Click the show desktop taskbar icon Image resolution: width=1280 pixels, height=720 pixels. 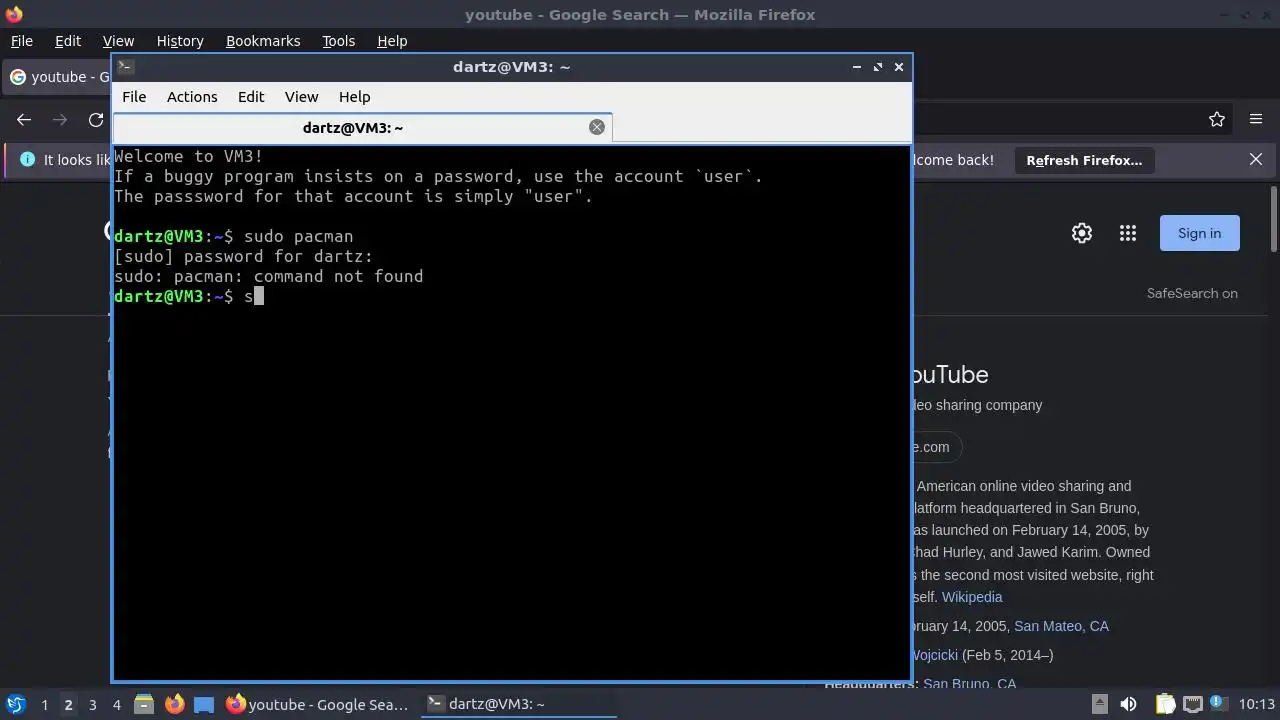204,704
